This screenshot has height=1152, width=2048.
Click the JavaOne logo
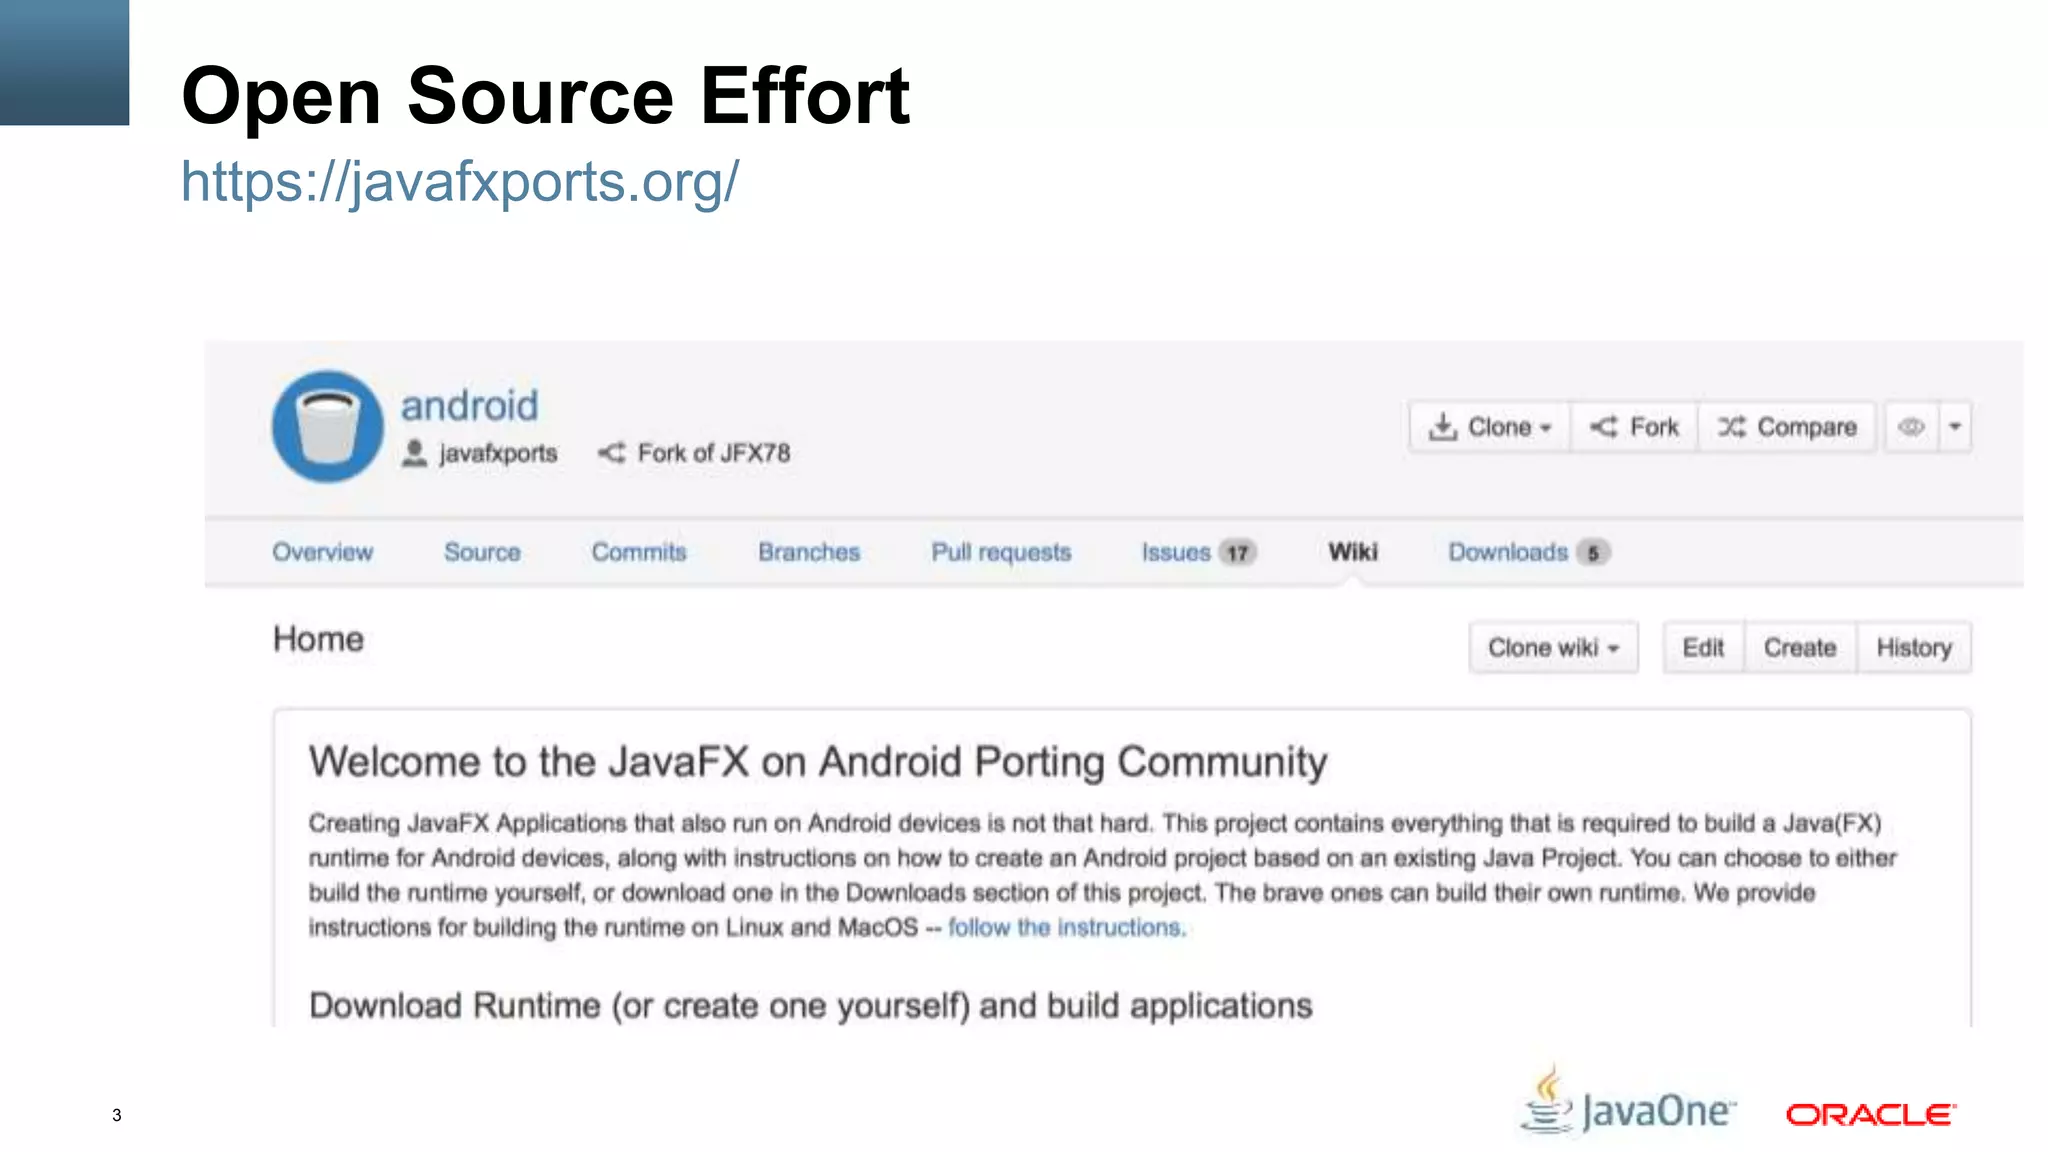[x=1627, y=1101]
